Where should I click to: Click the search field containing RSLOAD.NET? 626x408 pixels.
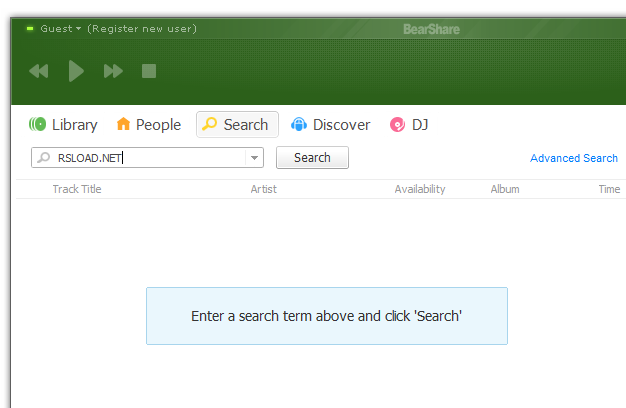[147, 158]
